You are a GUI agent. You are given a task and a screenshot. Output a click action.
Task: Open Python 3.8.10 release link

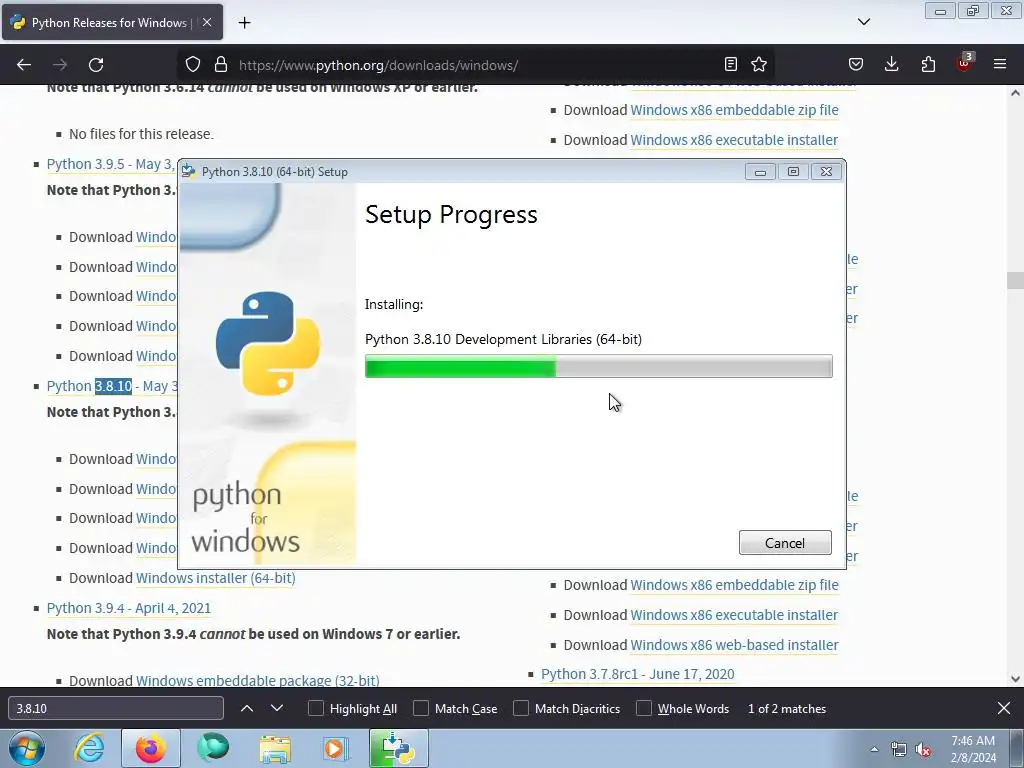(x=111, y=386)
